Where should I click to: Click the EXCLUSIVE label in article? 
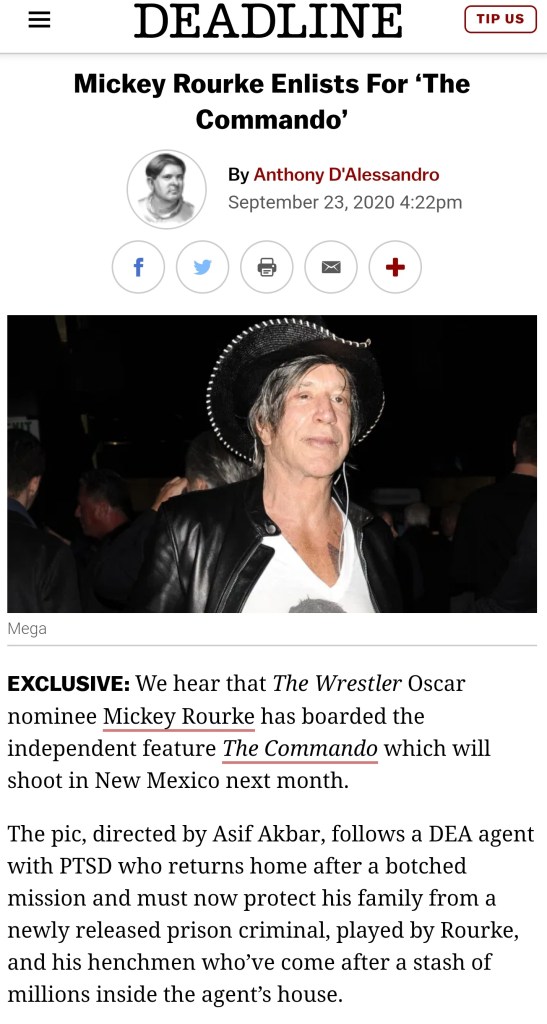tap(69, 684)
